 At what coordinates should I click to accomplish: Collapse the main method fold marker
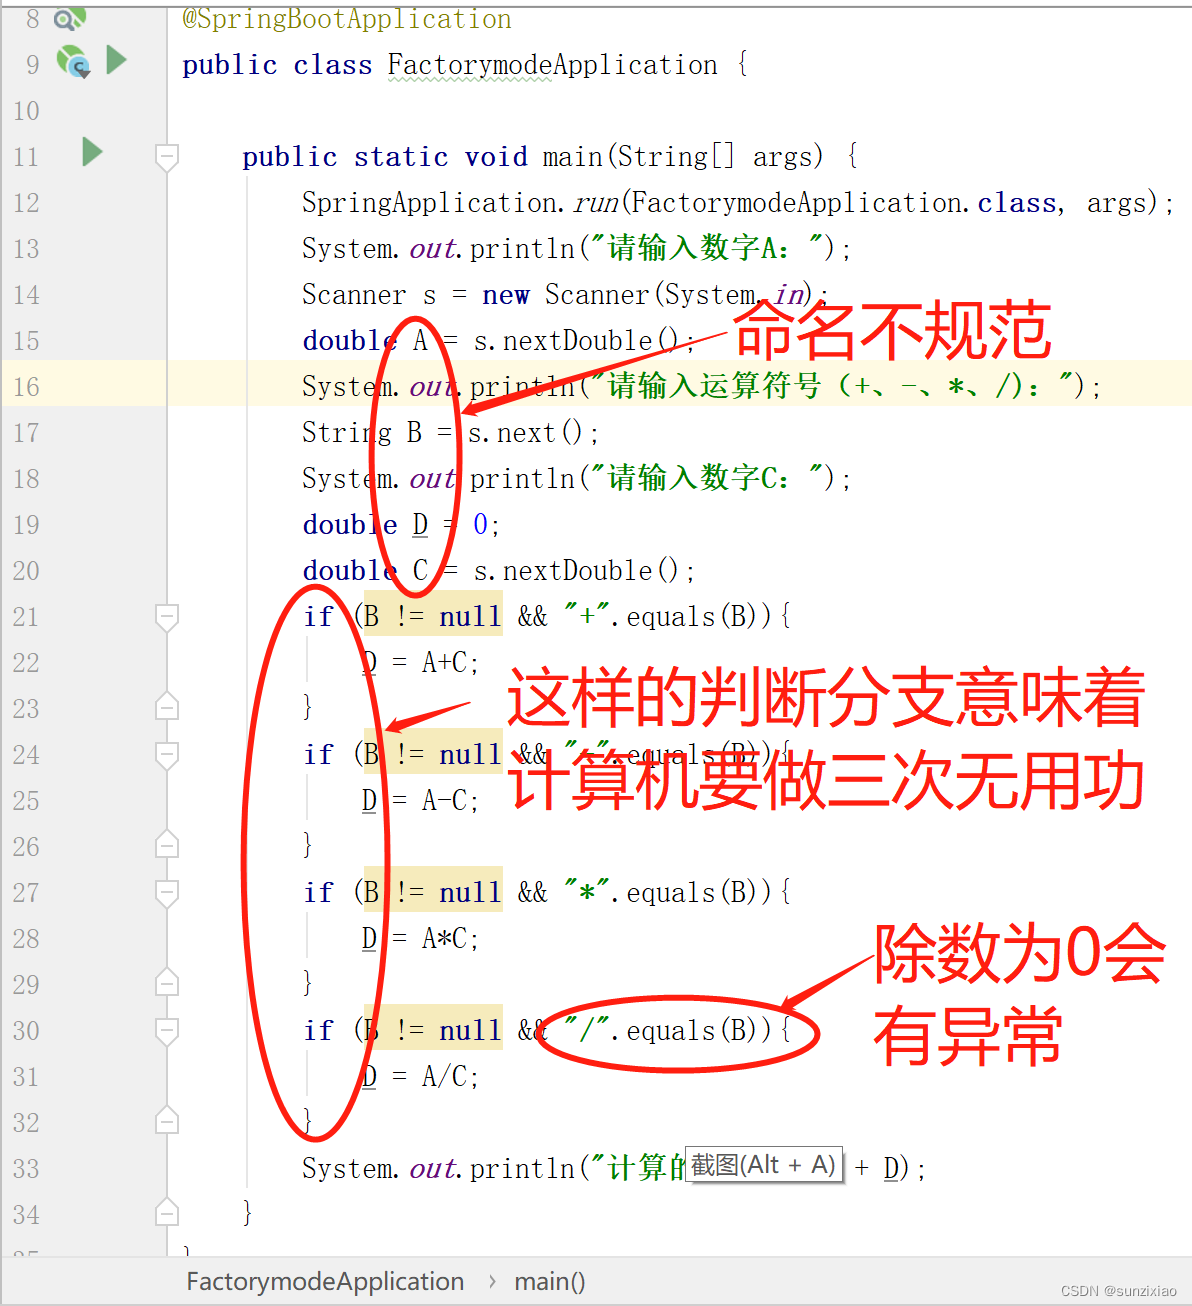tap(167, 156)
